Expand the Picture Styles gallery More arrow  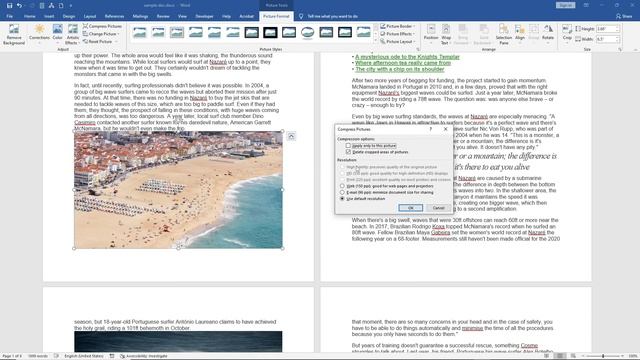pos(376,41)
